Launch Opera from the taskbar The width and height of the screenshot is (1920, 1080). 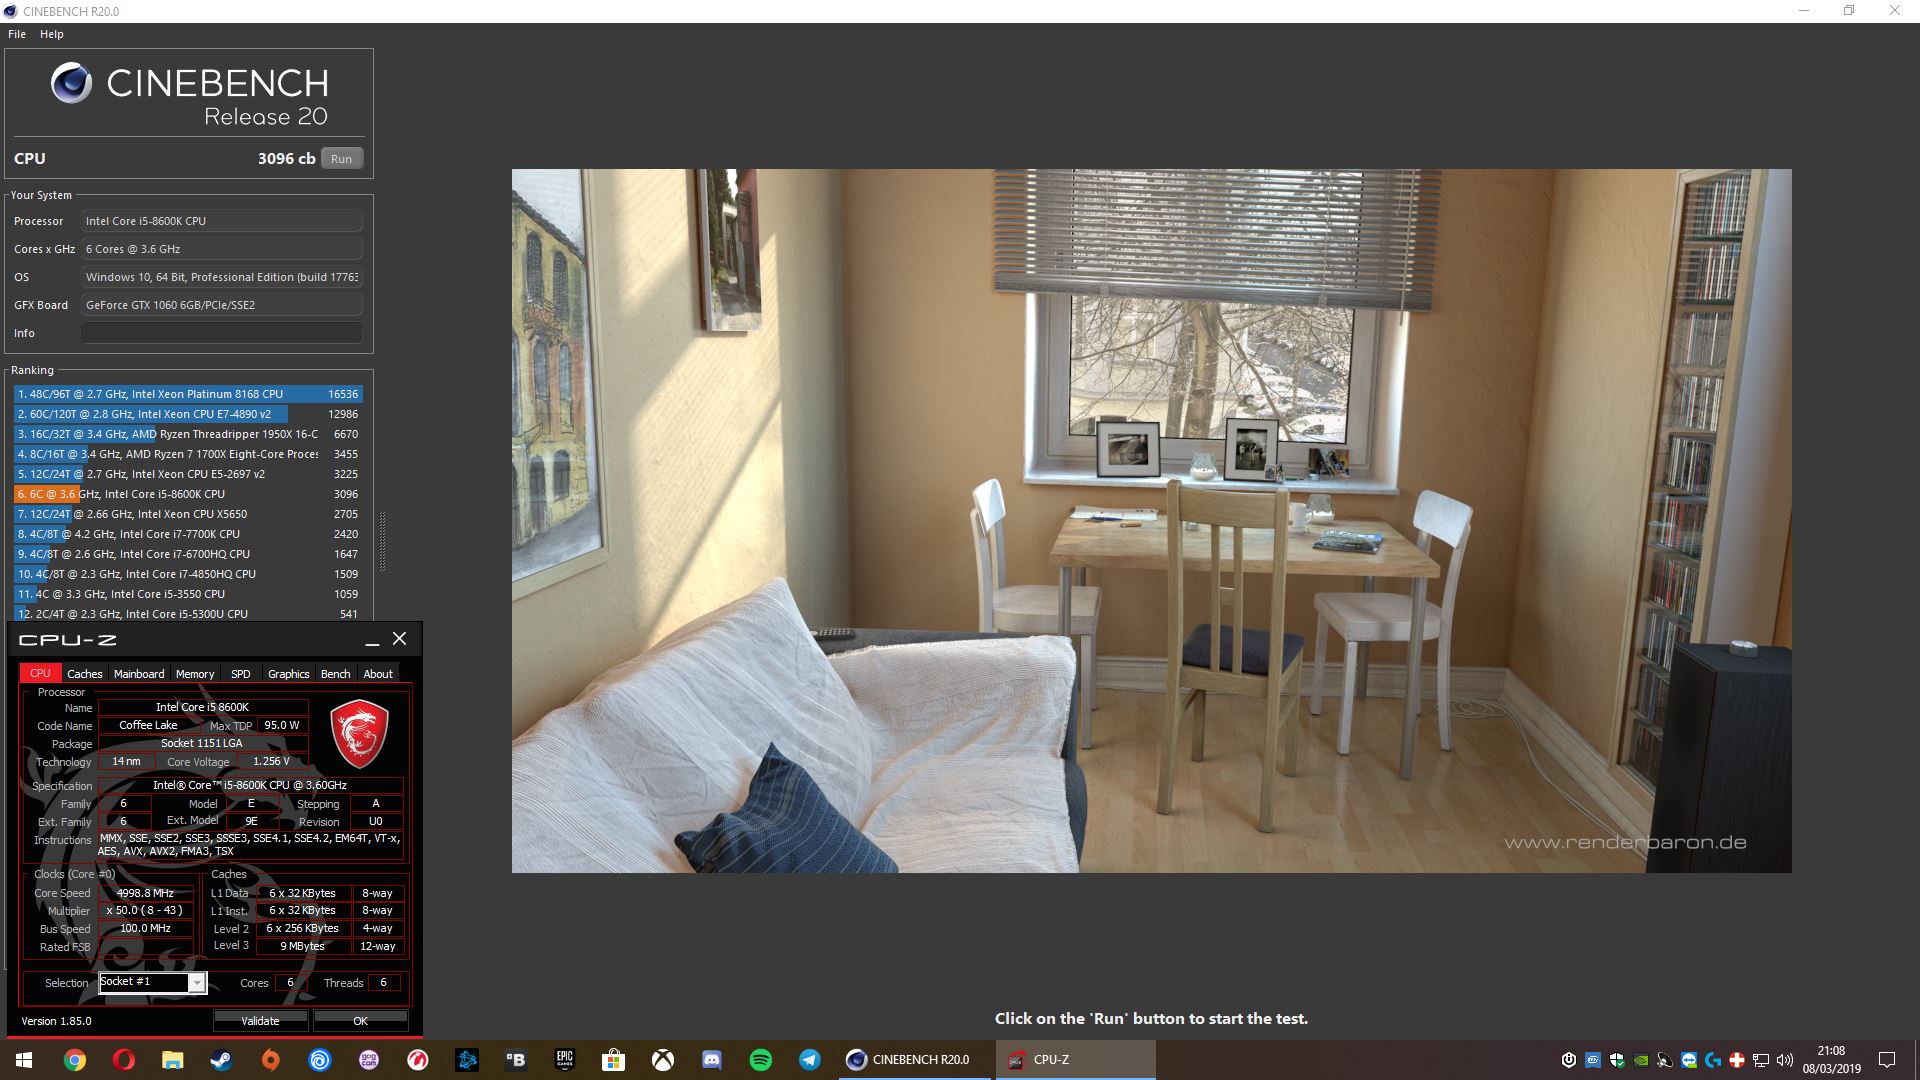click(x=124, y=1060)
